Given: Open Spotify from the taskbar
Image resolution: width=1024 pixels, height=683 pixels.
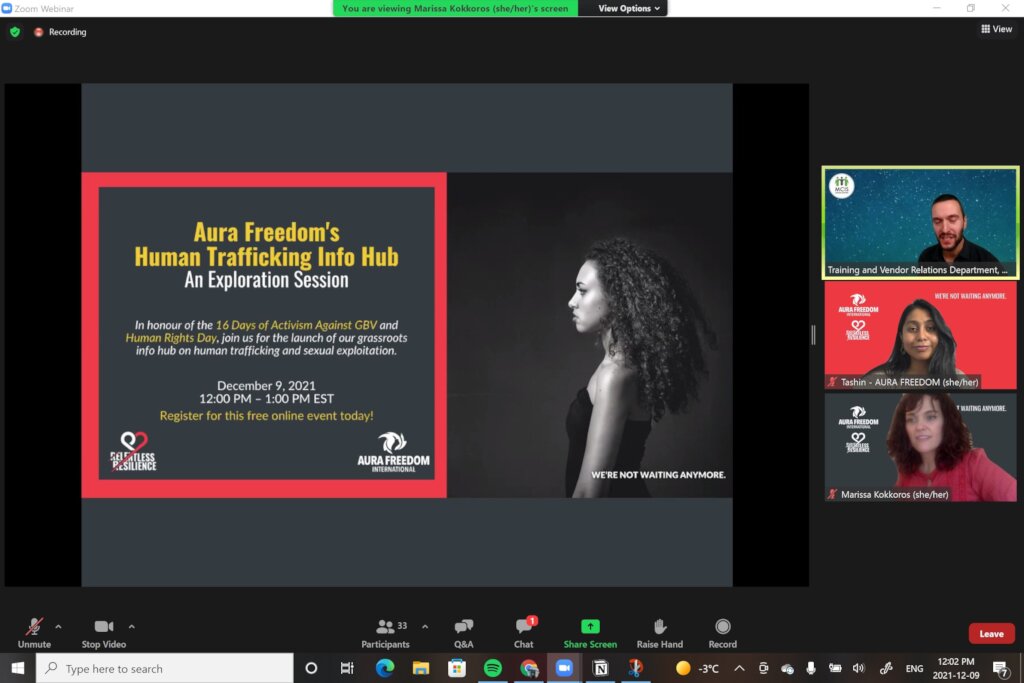Looking at the screenshot, I should [x=493, y=668].
